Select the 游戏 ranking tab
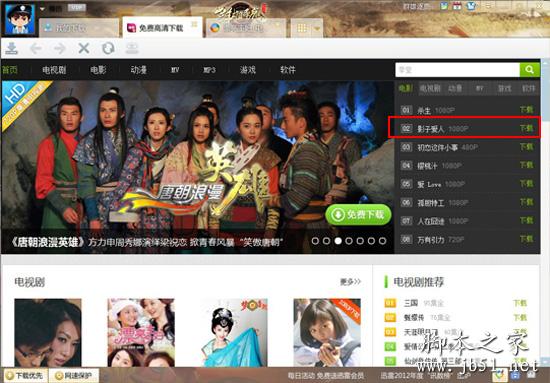The height and width of the screenshot is (383, 550). (x=504, y=88)
